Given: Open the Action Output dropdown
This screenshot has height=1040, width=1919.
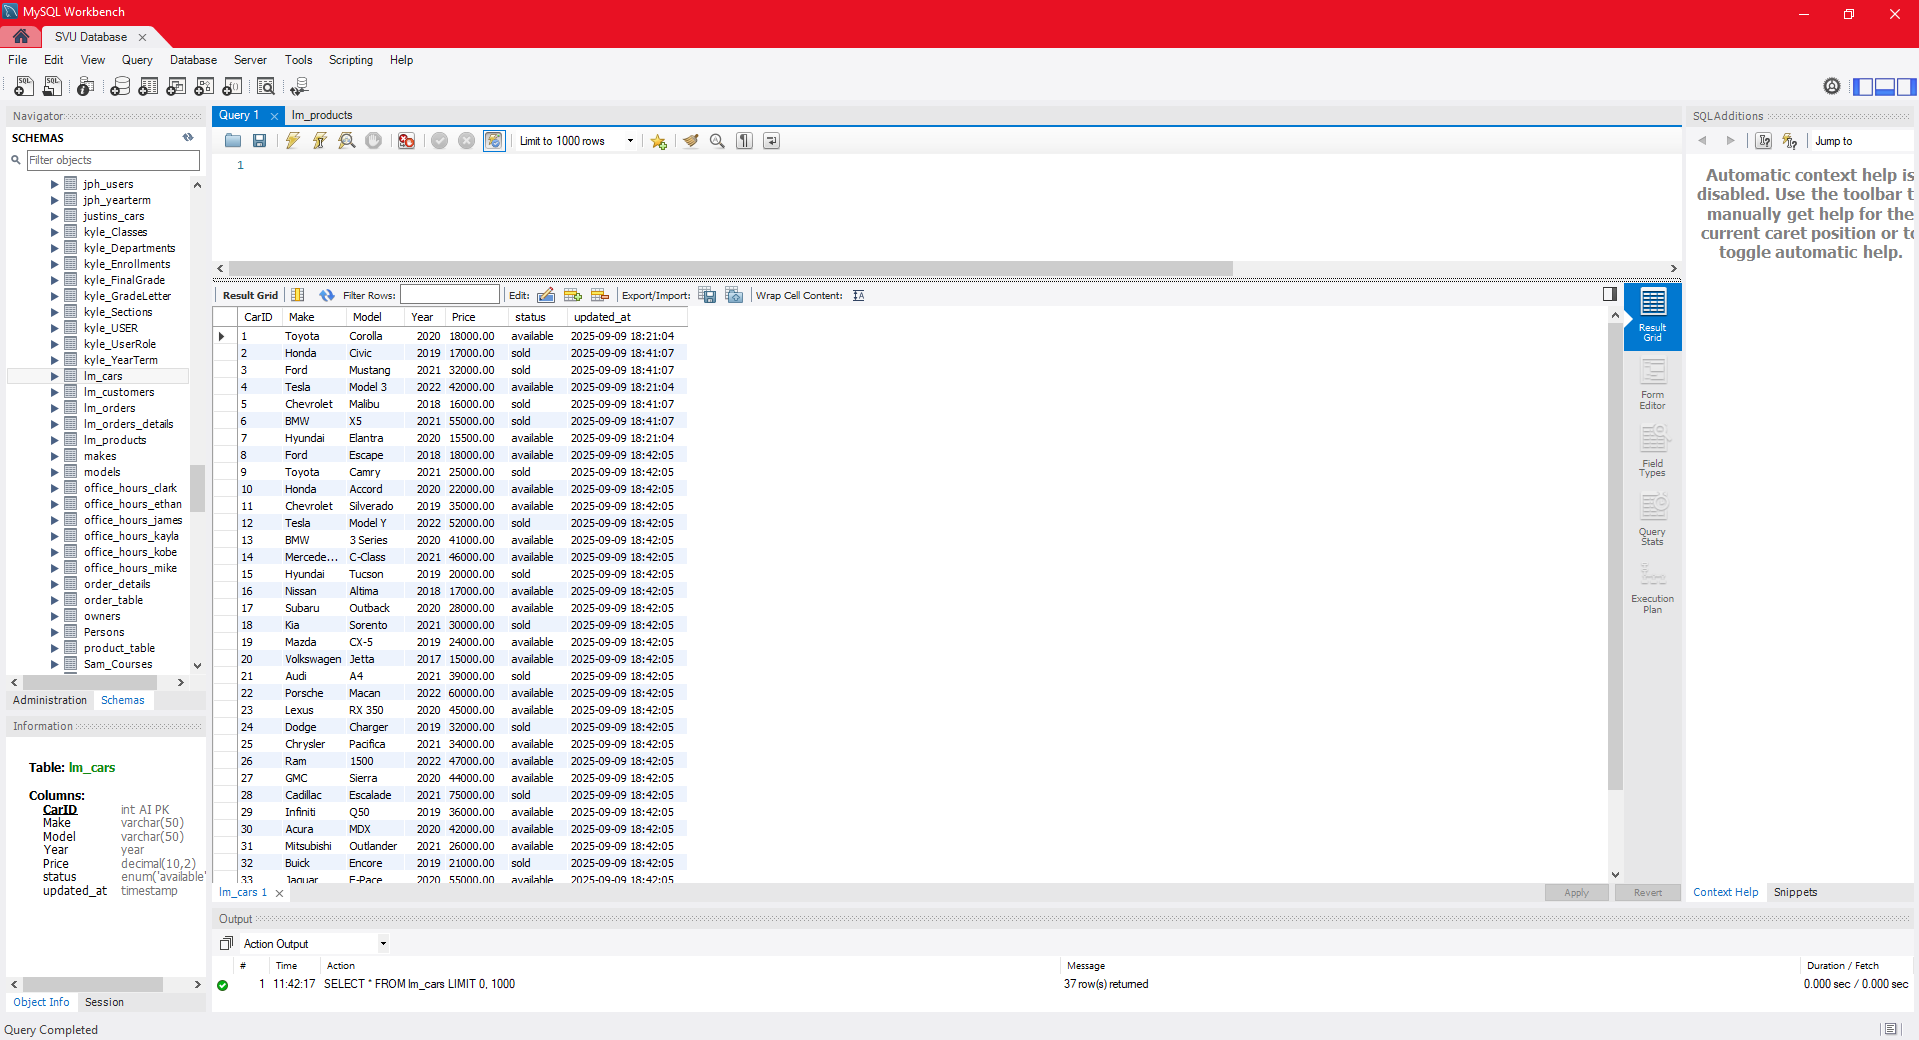Looking at the screenshot, I should point(382,943).
